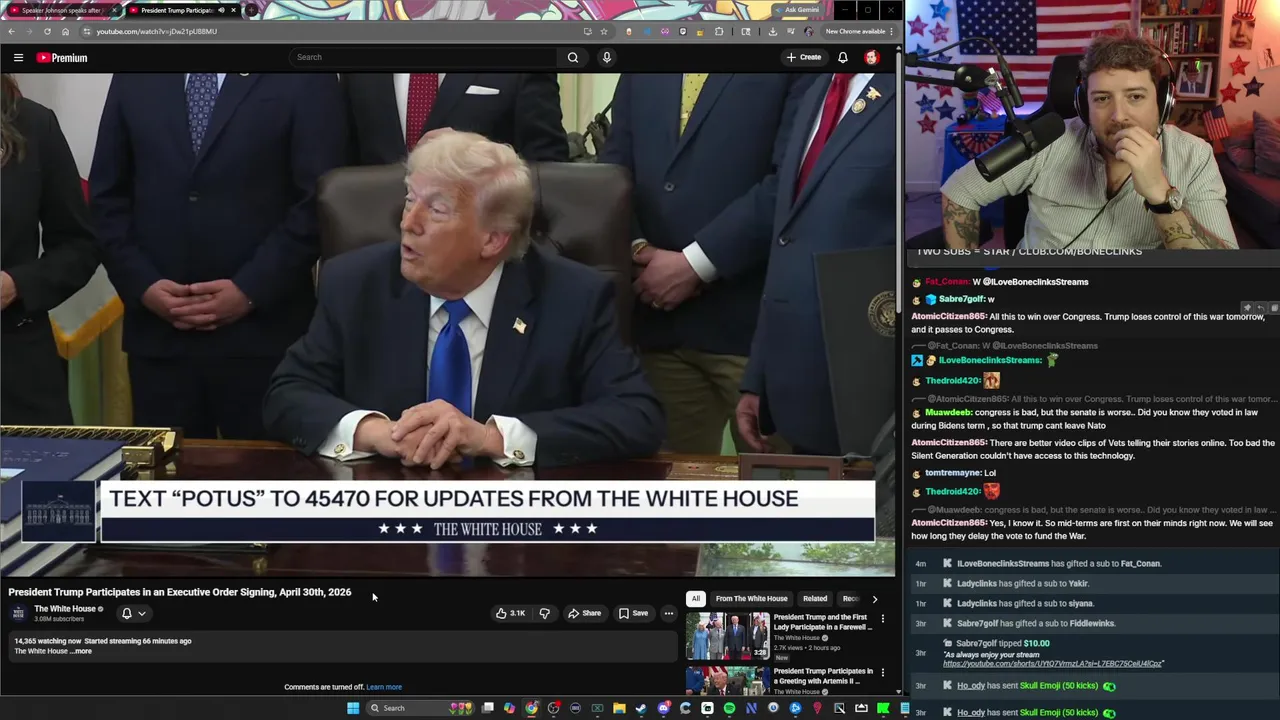Open File Explorer from the taskbar

[619, 708]
